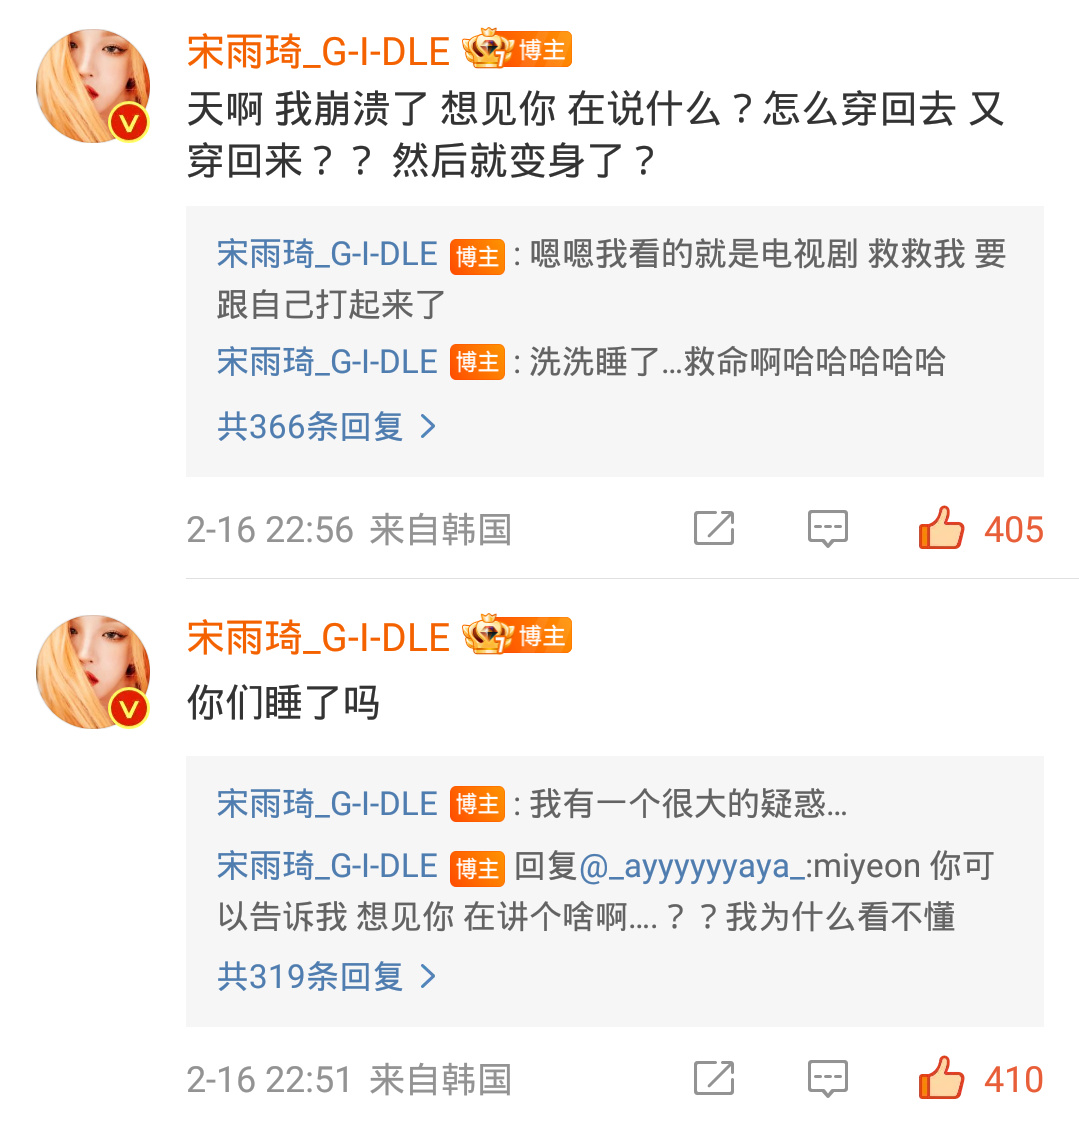Like the 22:51 comment with 410 likes

point(941,1078)
